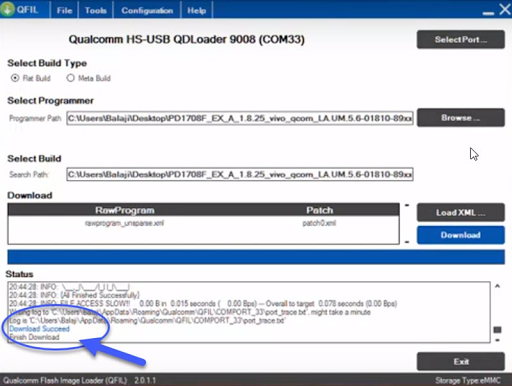The height and width of the screenshot is (386, 512).
Task: Click the Search Path input field
Action: pyautogui.click(x=240, y=174)
